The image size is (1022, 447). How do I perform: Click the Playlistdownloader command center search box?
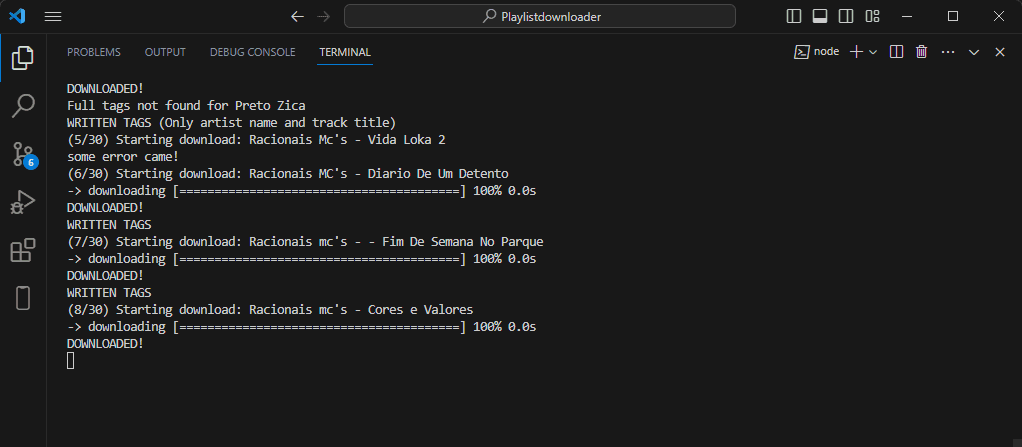tap(540, 16)
